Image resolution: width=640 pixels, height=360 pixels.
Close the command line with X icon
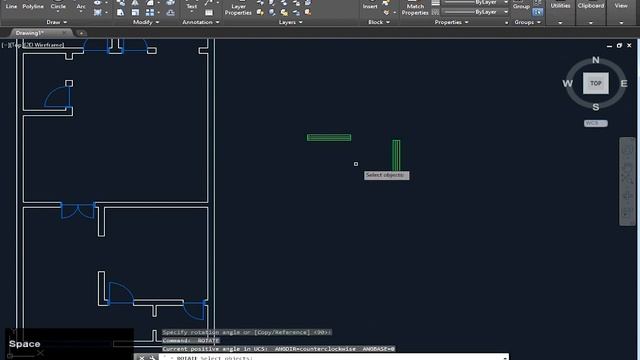(x=141, y=358)
